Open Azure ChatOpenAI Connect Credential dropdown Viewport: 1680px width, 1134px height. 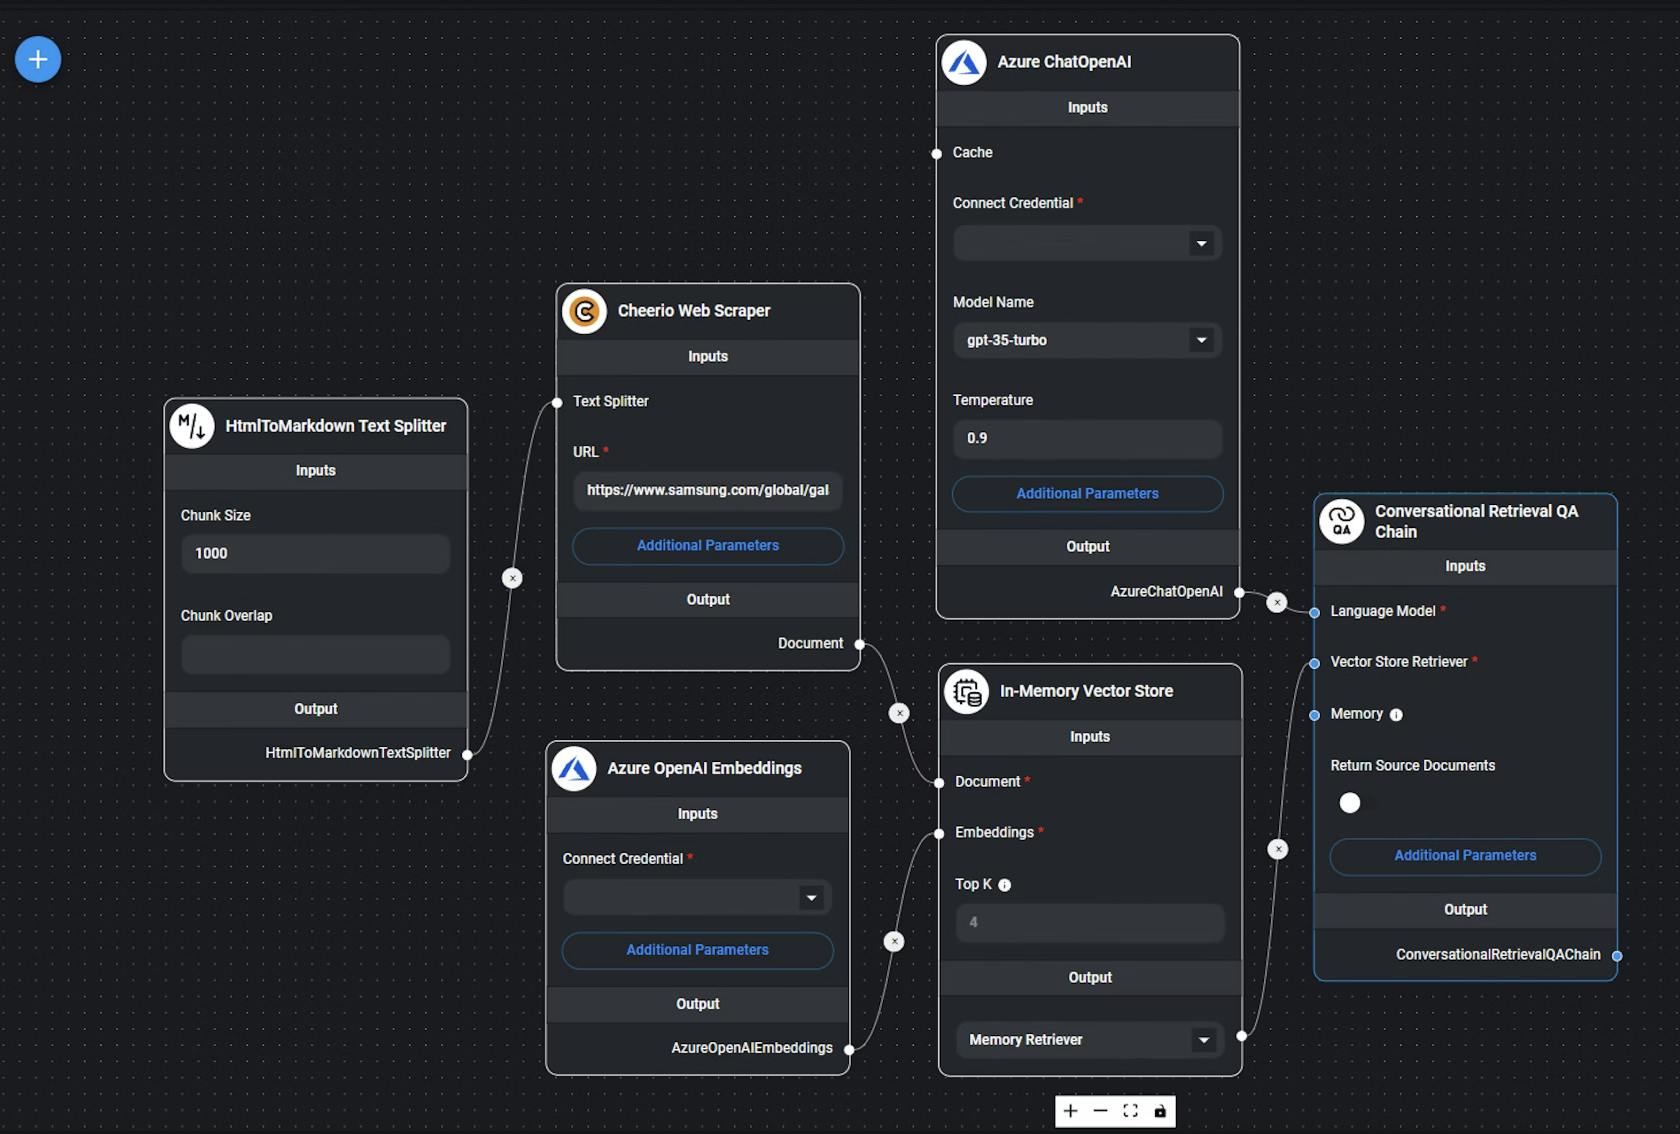(x=1087, y=244)
